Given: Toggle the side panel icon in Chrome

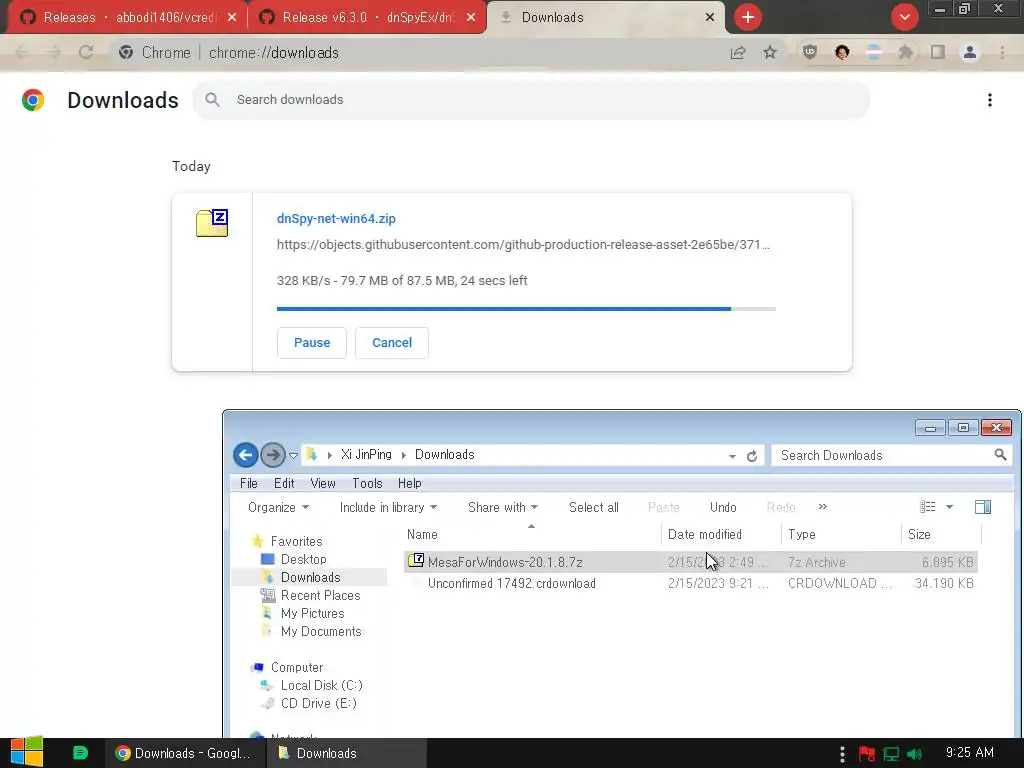Looking at the screenshot, I should pos(938,53).
